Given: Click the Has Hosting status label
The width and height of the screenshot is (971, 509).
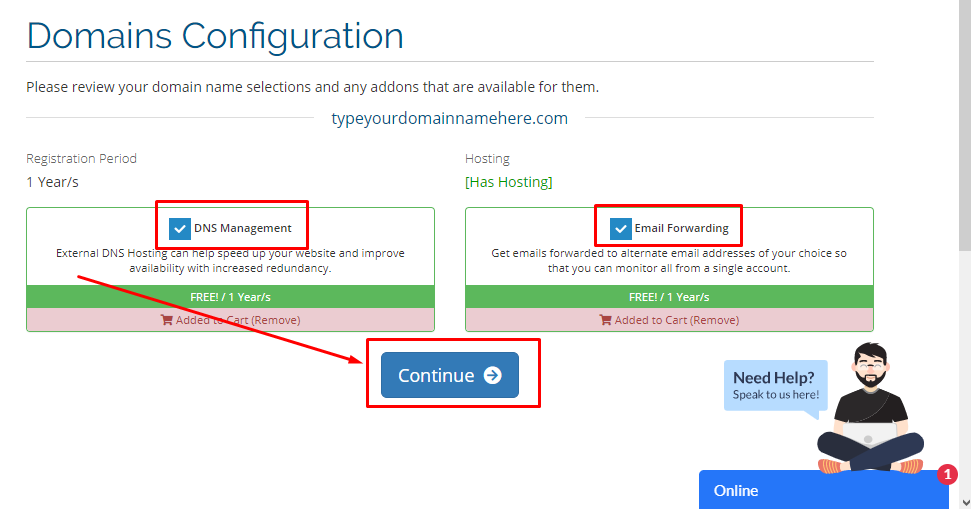Looking at the screenshot, I should tap(508, 182).
